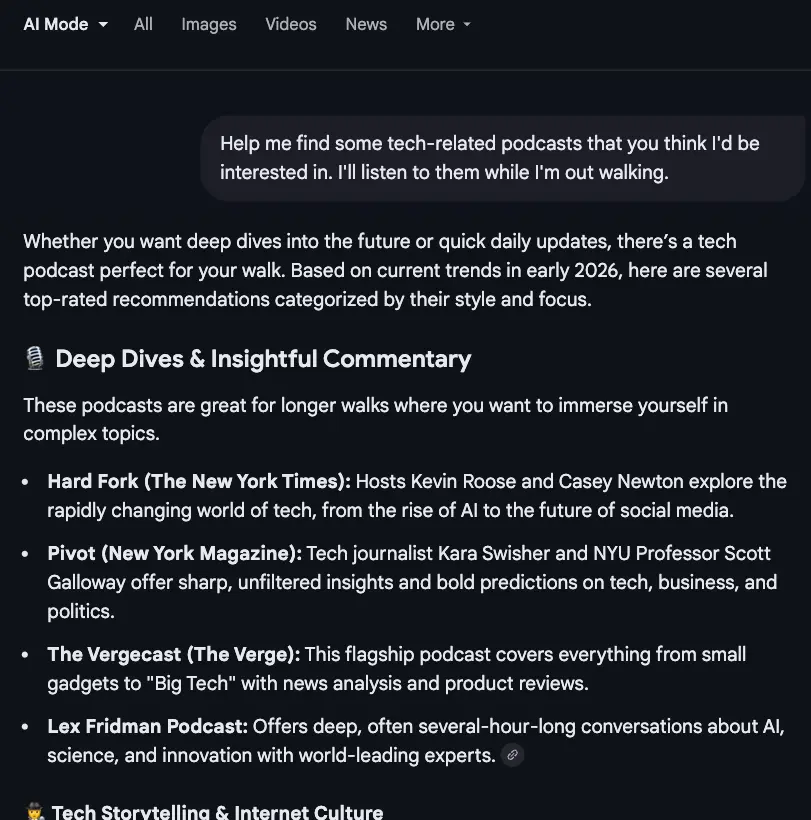The width and height of the screenshot is (811, 820).
Task: Click the Lex Fridman Podcast title
Action: tap(147, 726)
